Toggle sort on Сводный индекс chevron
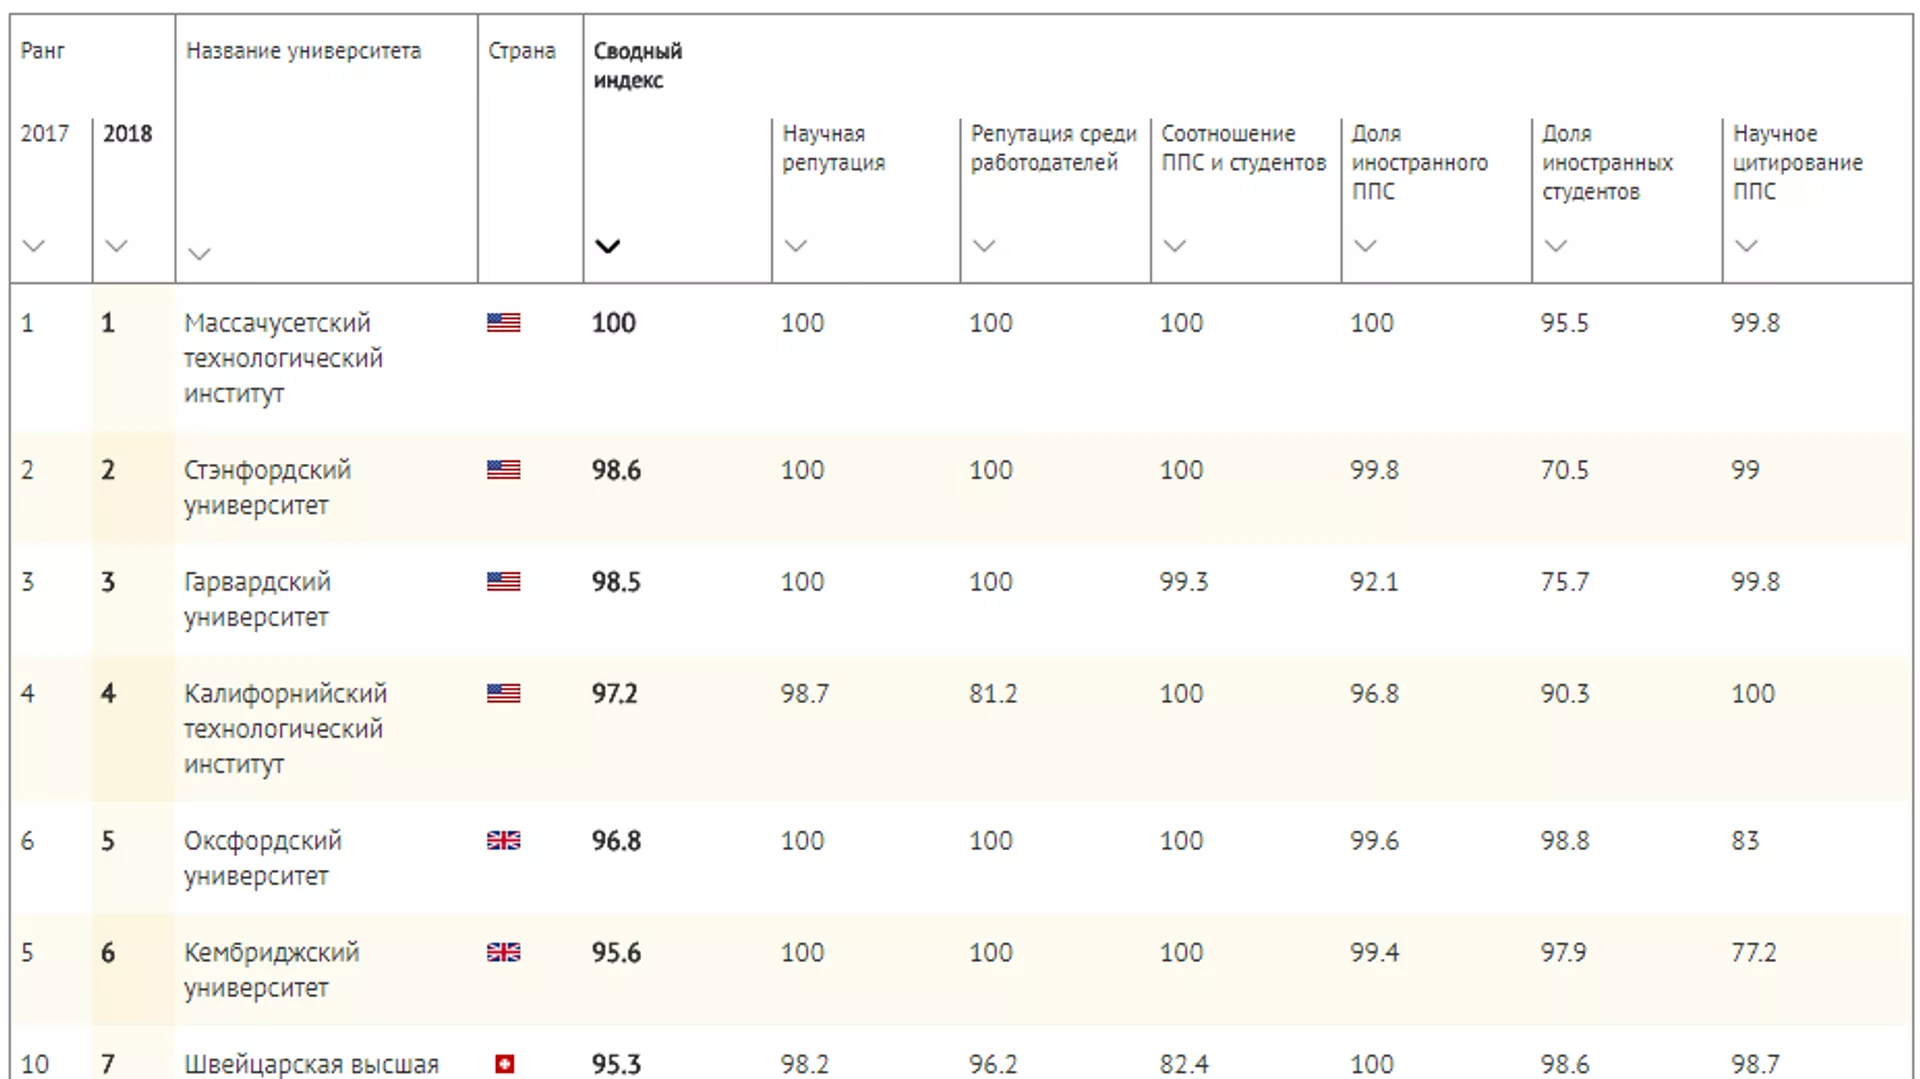The width and height of the screenshot is (1920, 1079). point(607,246)
